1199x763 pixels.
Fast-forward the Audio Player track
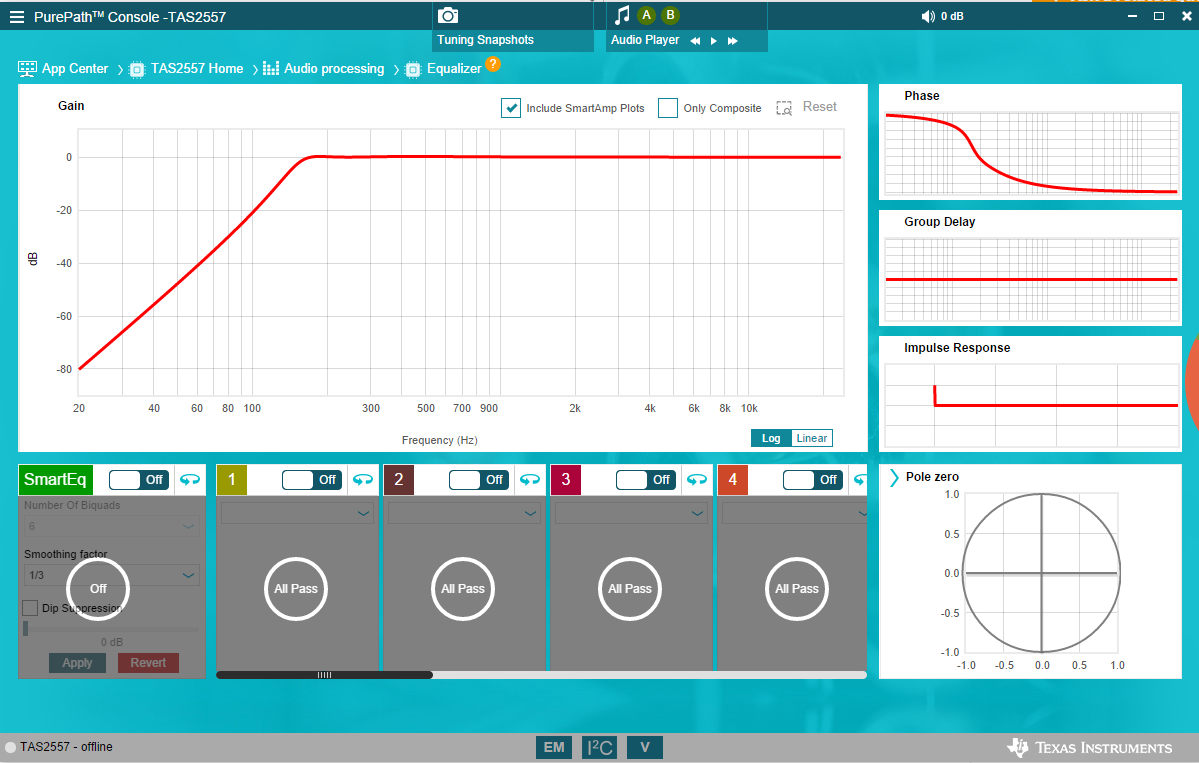pos(733,41)
